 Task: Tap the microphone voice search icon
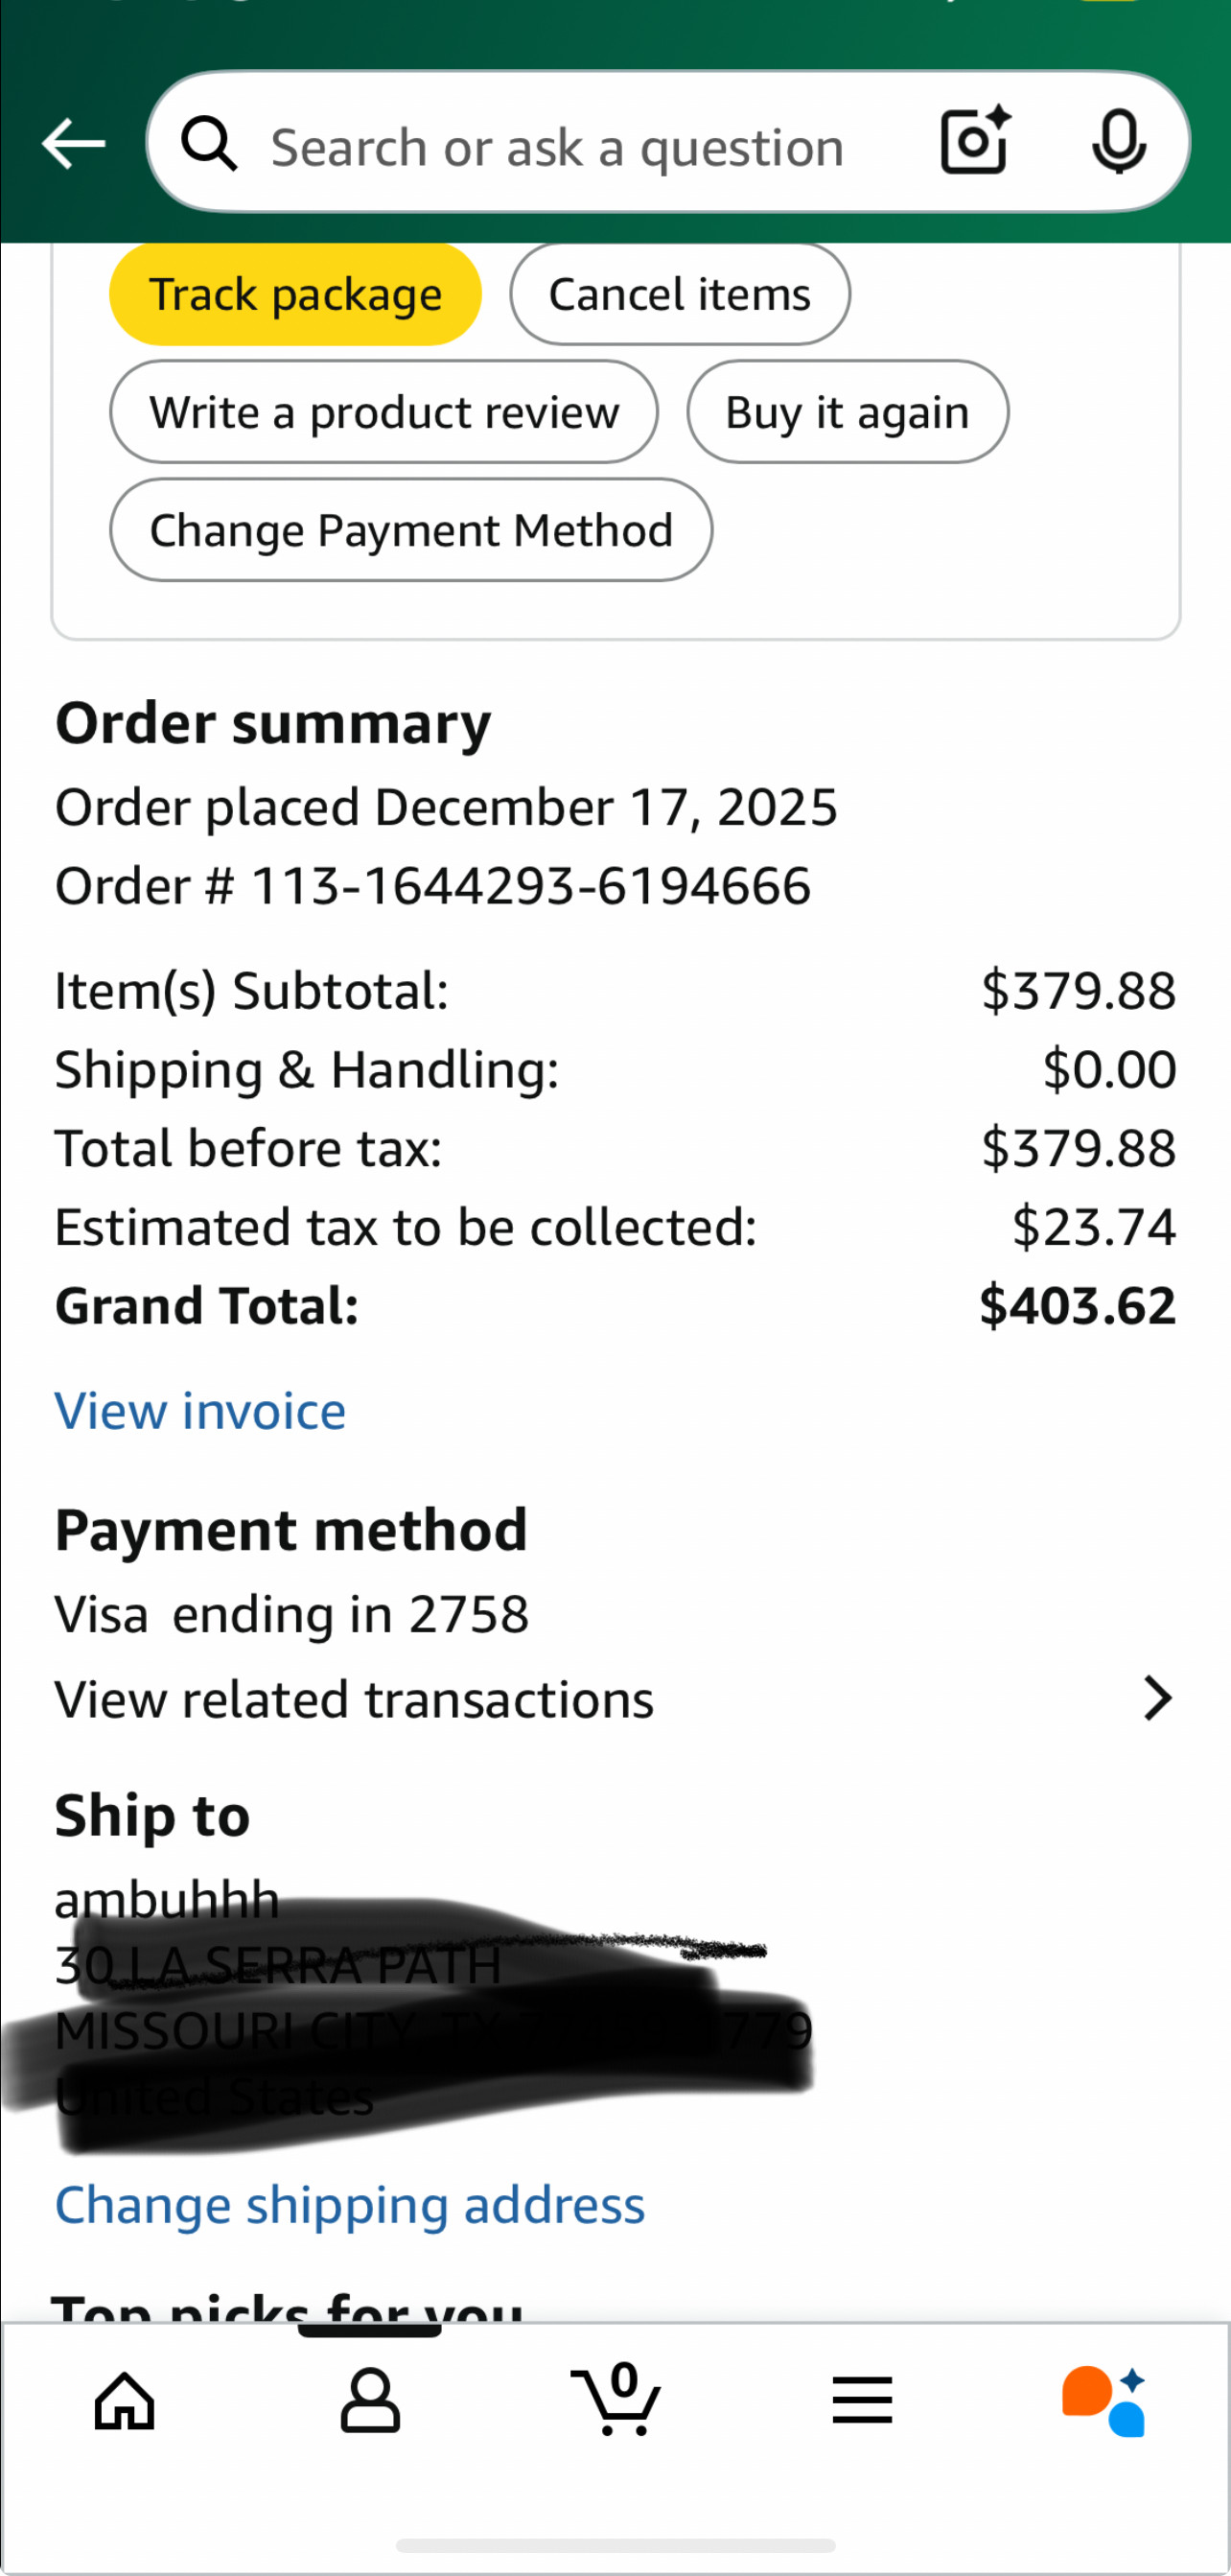[x=1118, y=142]
